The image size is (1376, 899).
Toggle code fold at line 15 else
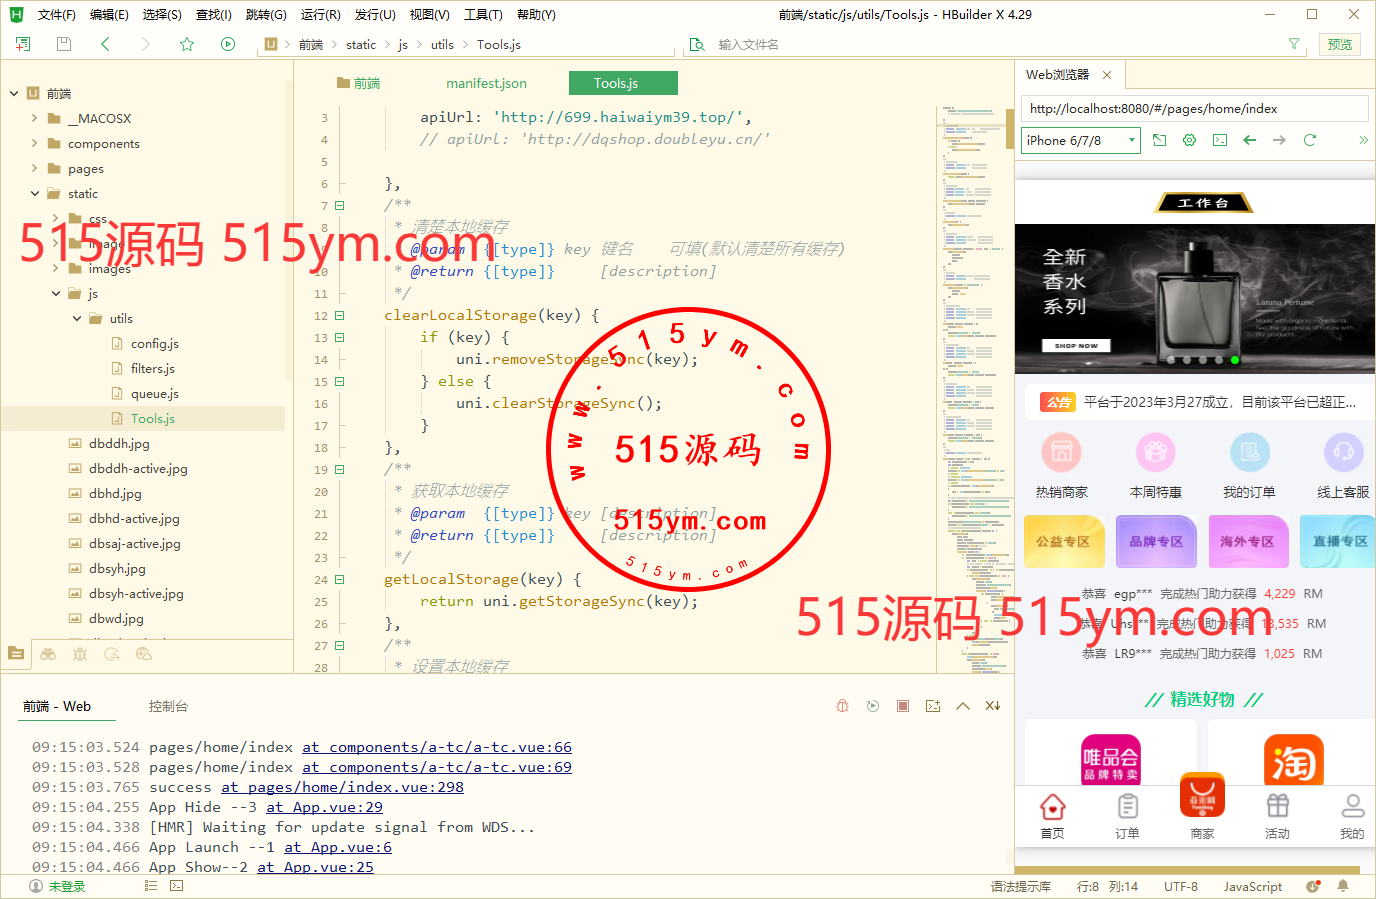click(x=339, y=382)
